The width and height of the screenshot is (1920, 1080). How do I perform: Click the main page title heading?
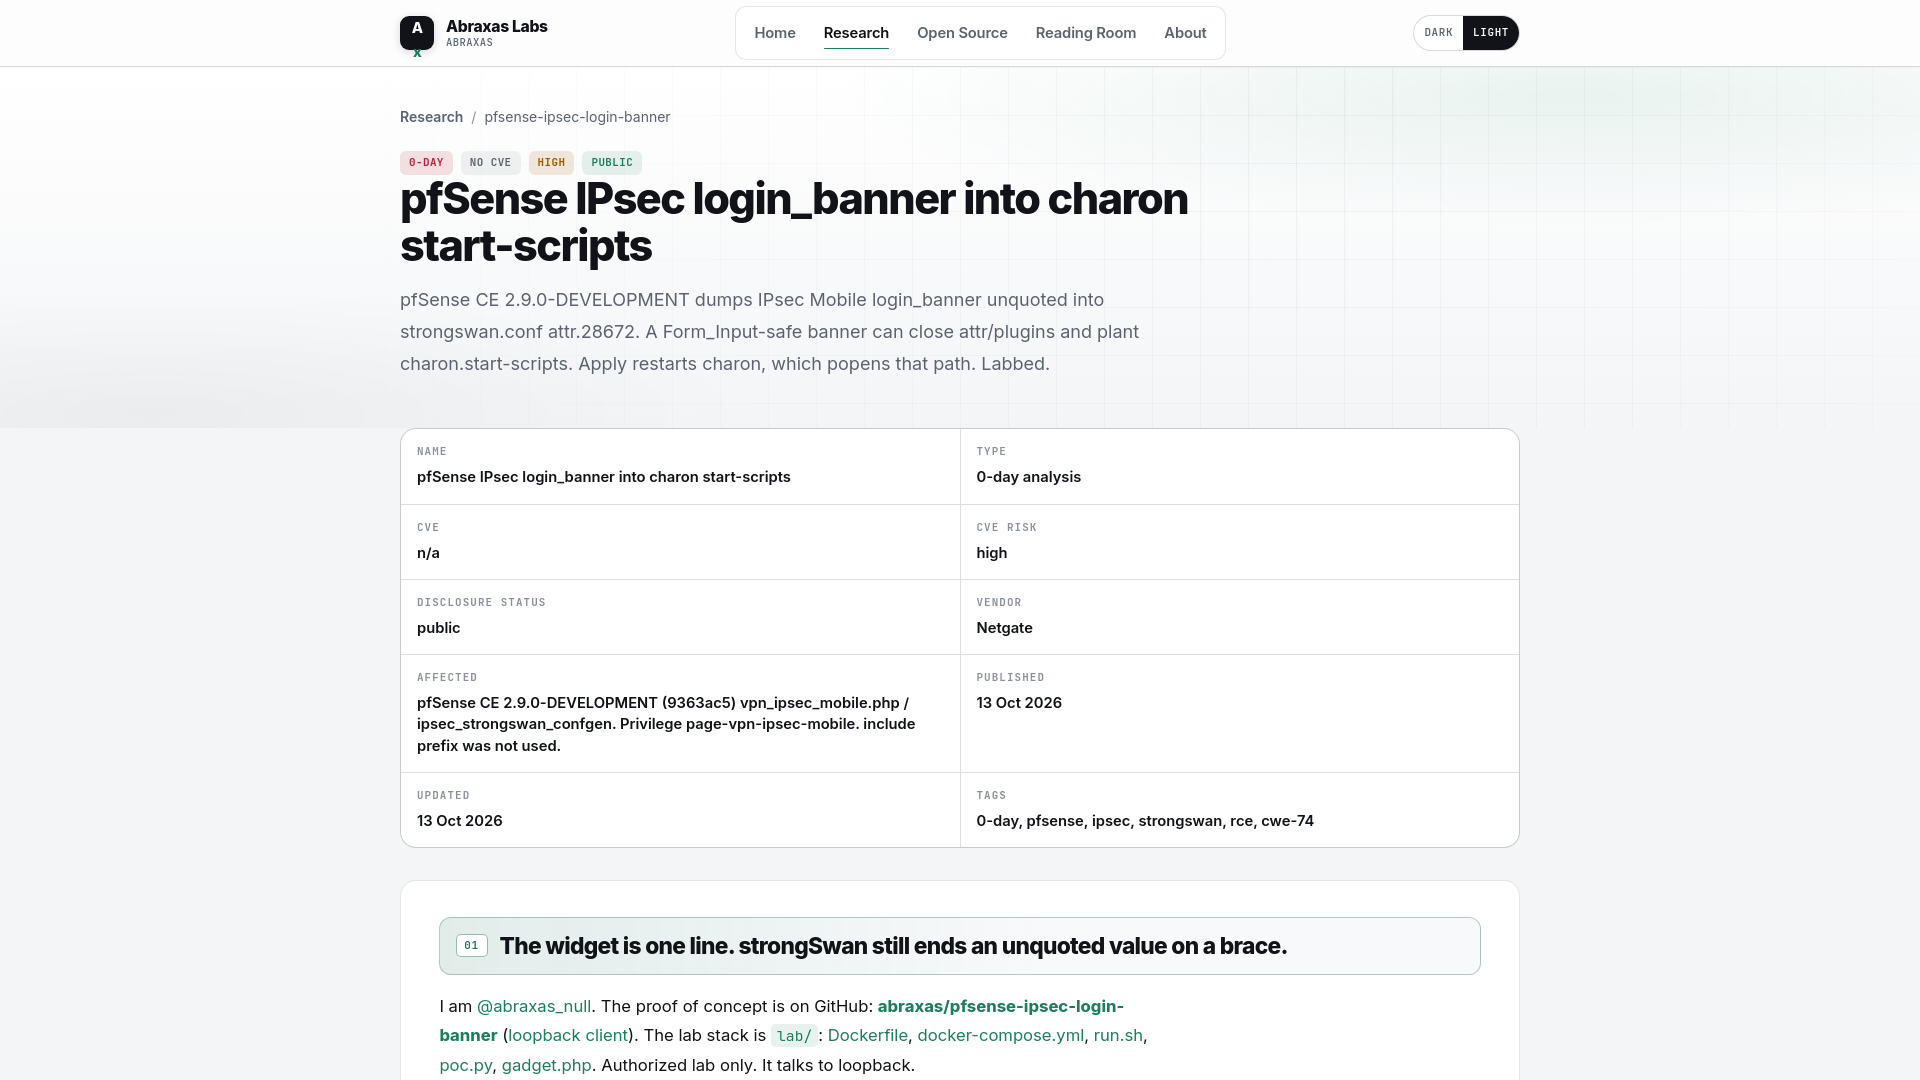(794, 222)
